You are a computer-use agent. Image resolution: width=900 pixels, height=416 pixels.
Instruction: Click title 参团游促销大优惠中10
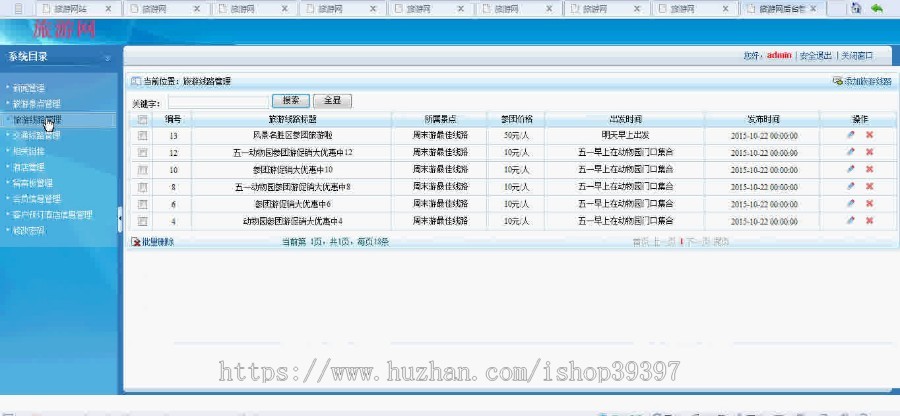[x=293, y=170]
